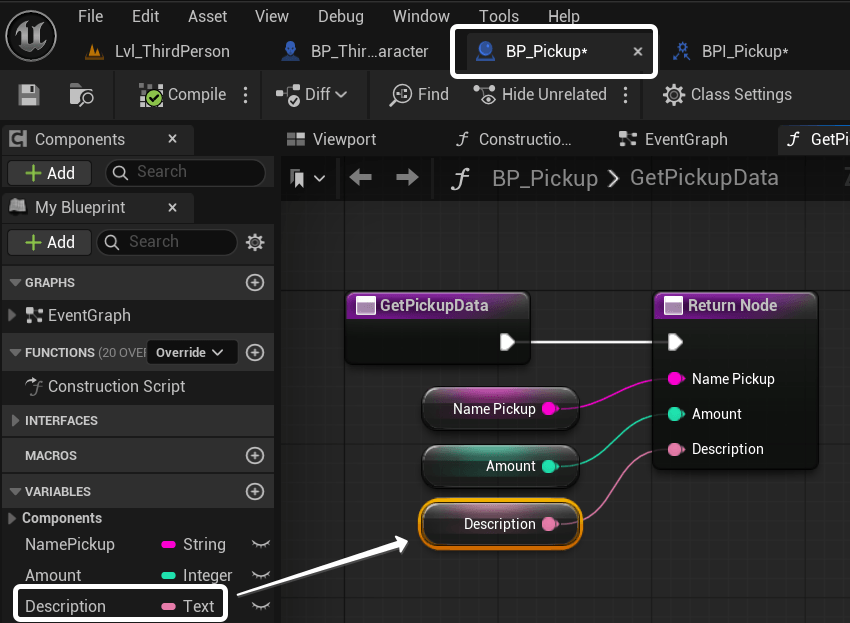This screenshot has height=623, width=850.
Task: Click the Add button in Components panel
Action: click(x=49, y=173)
